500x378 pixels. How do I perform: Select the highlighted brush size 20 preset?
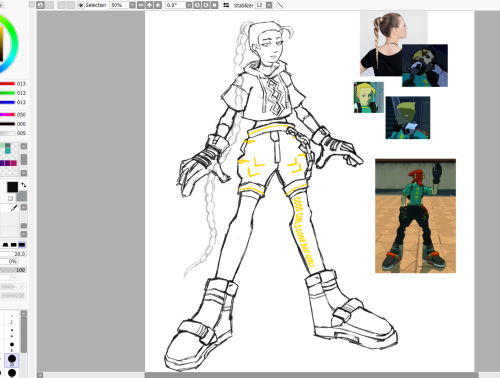coord(12,360)
